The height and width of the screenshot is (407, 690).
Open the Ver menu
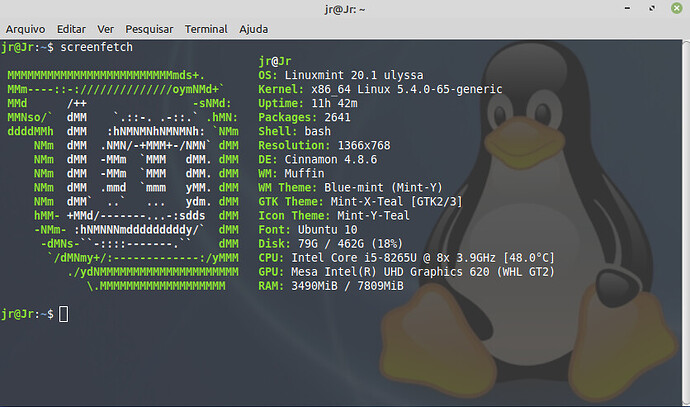click(x=106, y=29)
